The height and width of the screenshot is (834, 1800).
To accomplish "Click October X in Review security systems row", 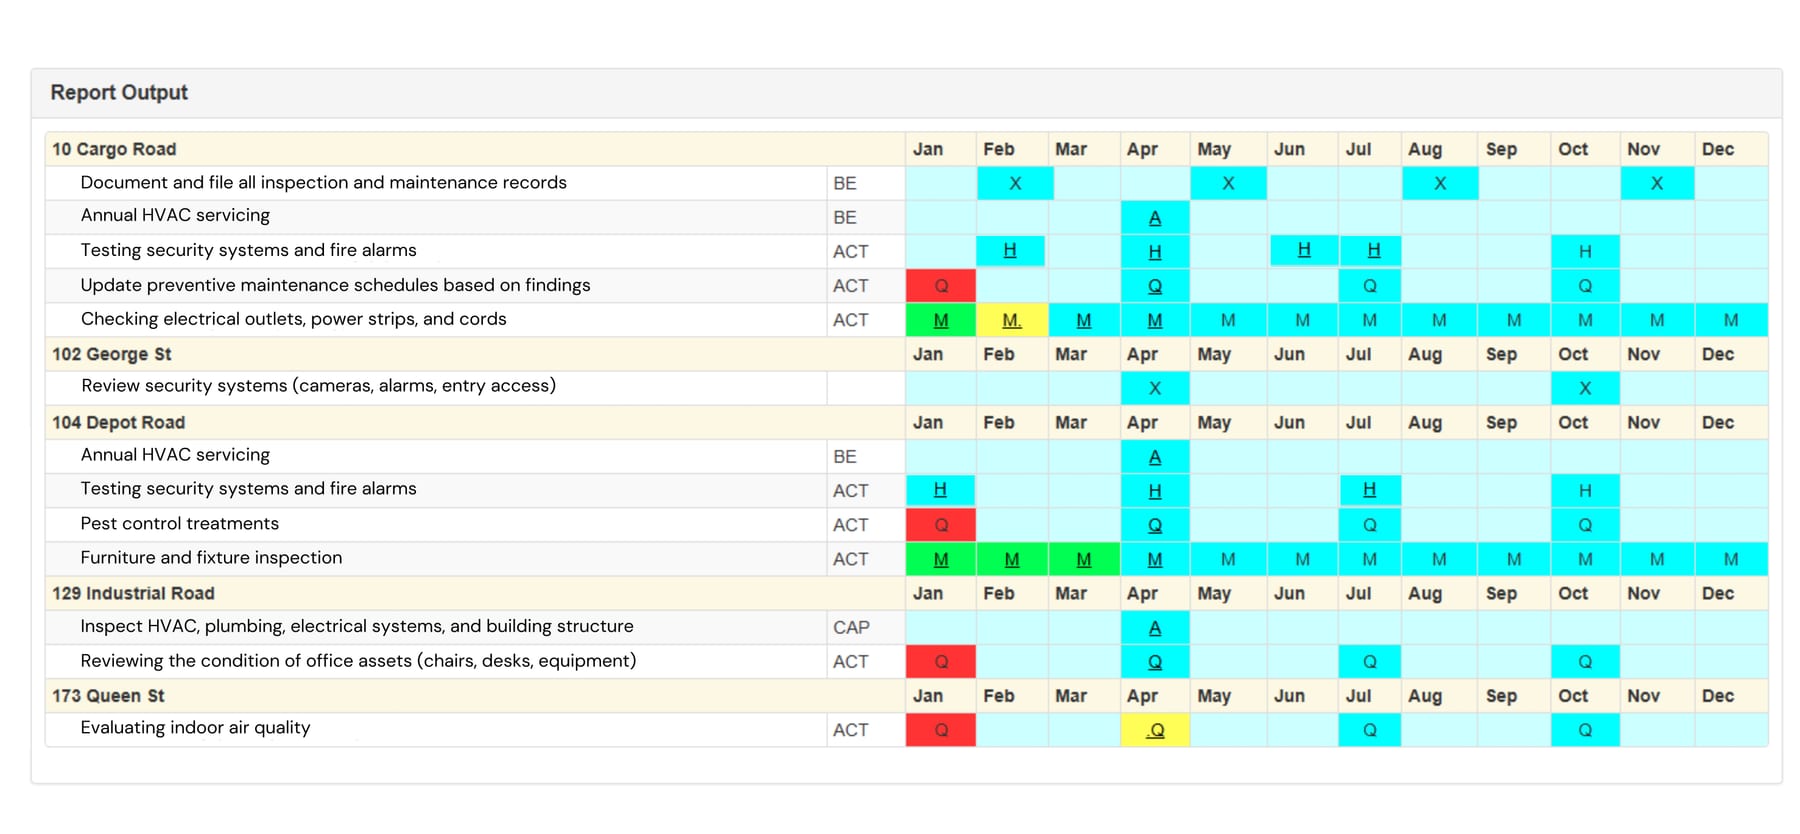I will [x=1585, y=388].
